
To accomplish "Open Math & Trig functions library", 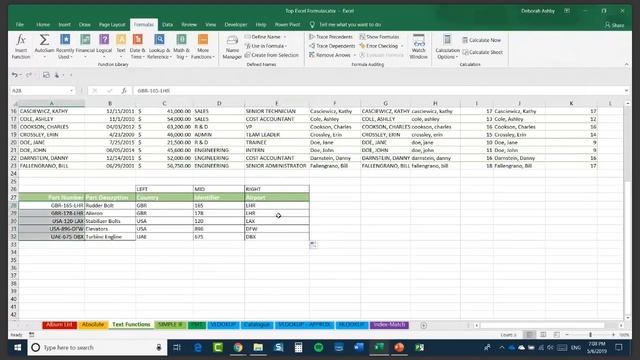I will coord(181,46).
